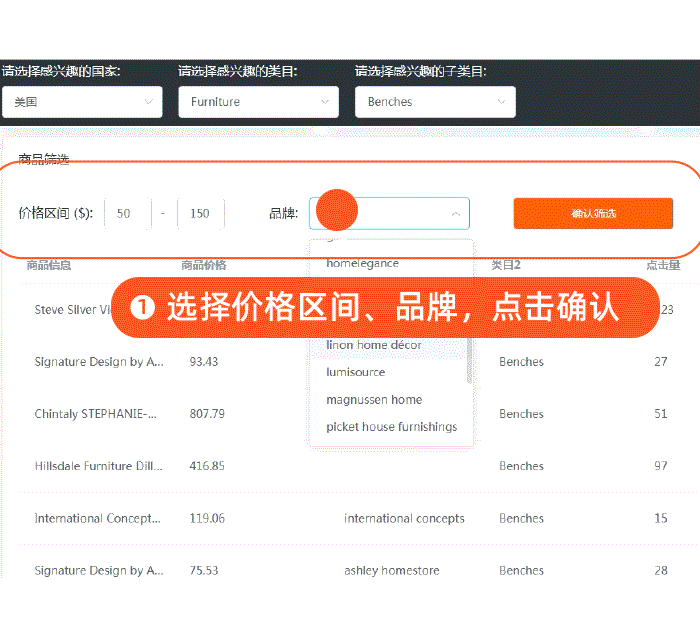Click the price 416.85
Screen dimensions: 700x640
tap(207, 466)
